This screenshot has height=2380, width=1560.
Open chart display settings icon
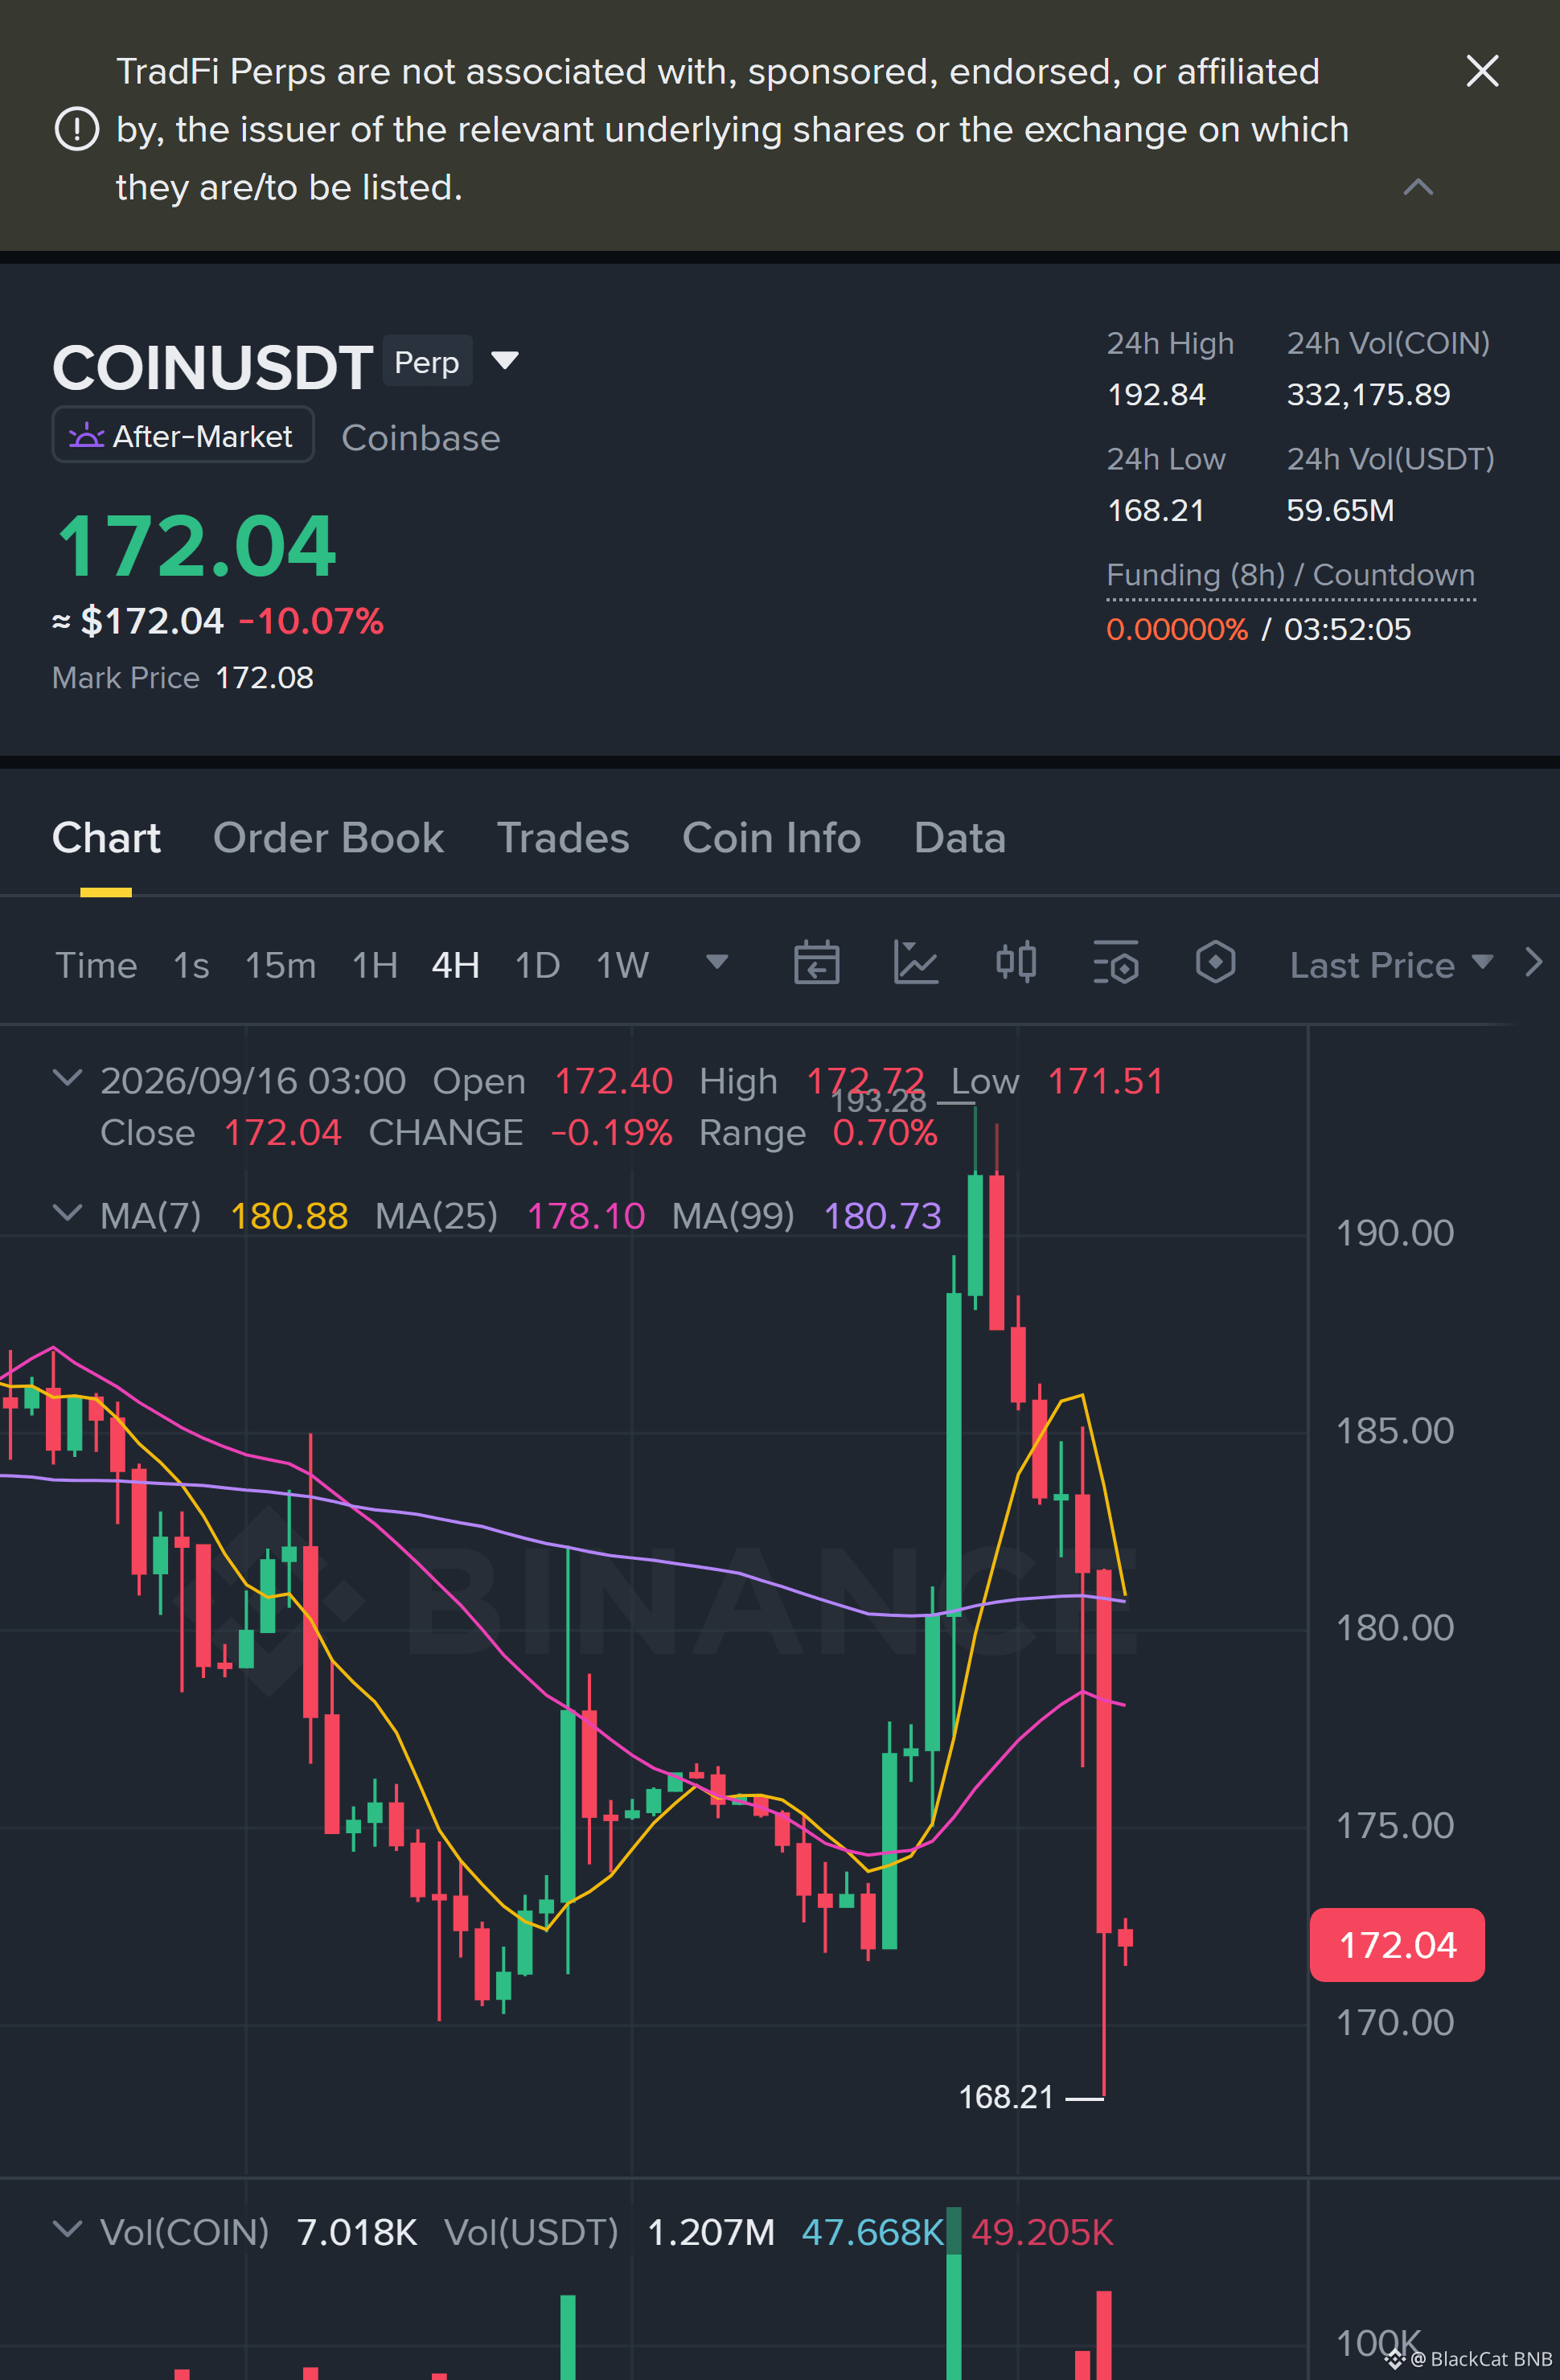(x=1116, y=964)
